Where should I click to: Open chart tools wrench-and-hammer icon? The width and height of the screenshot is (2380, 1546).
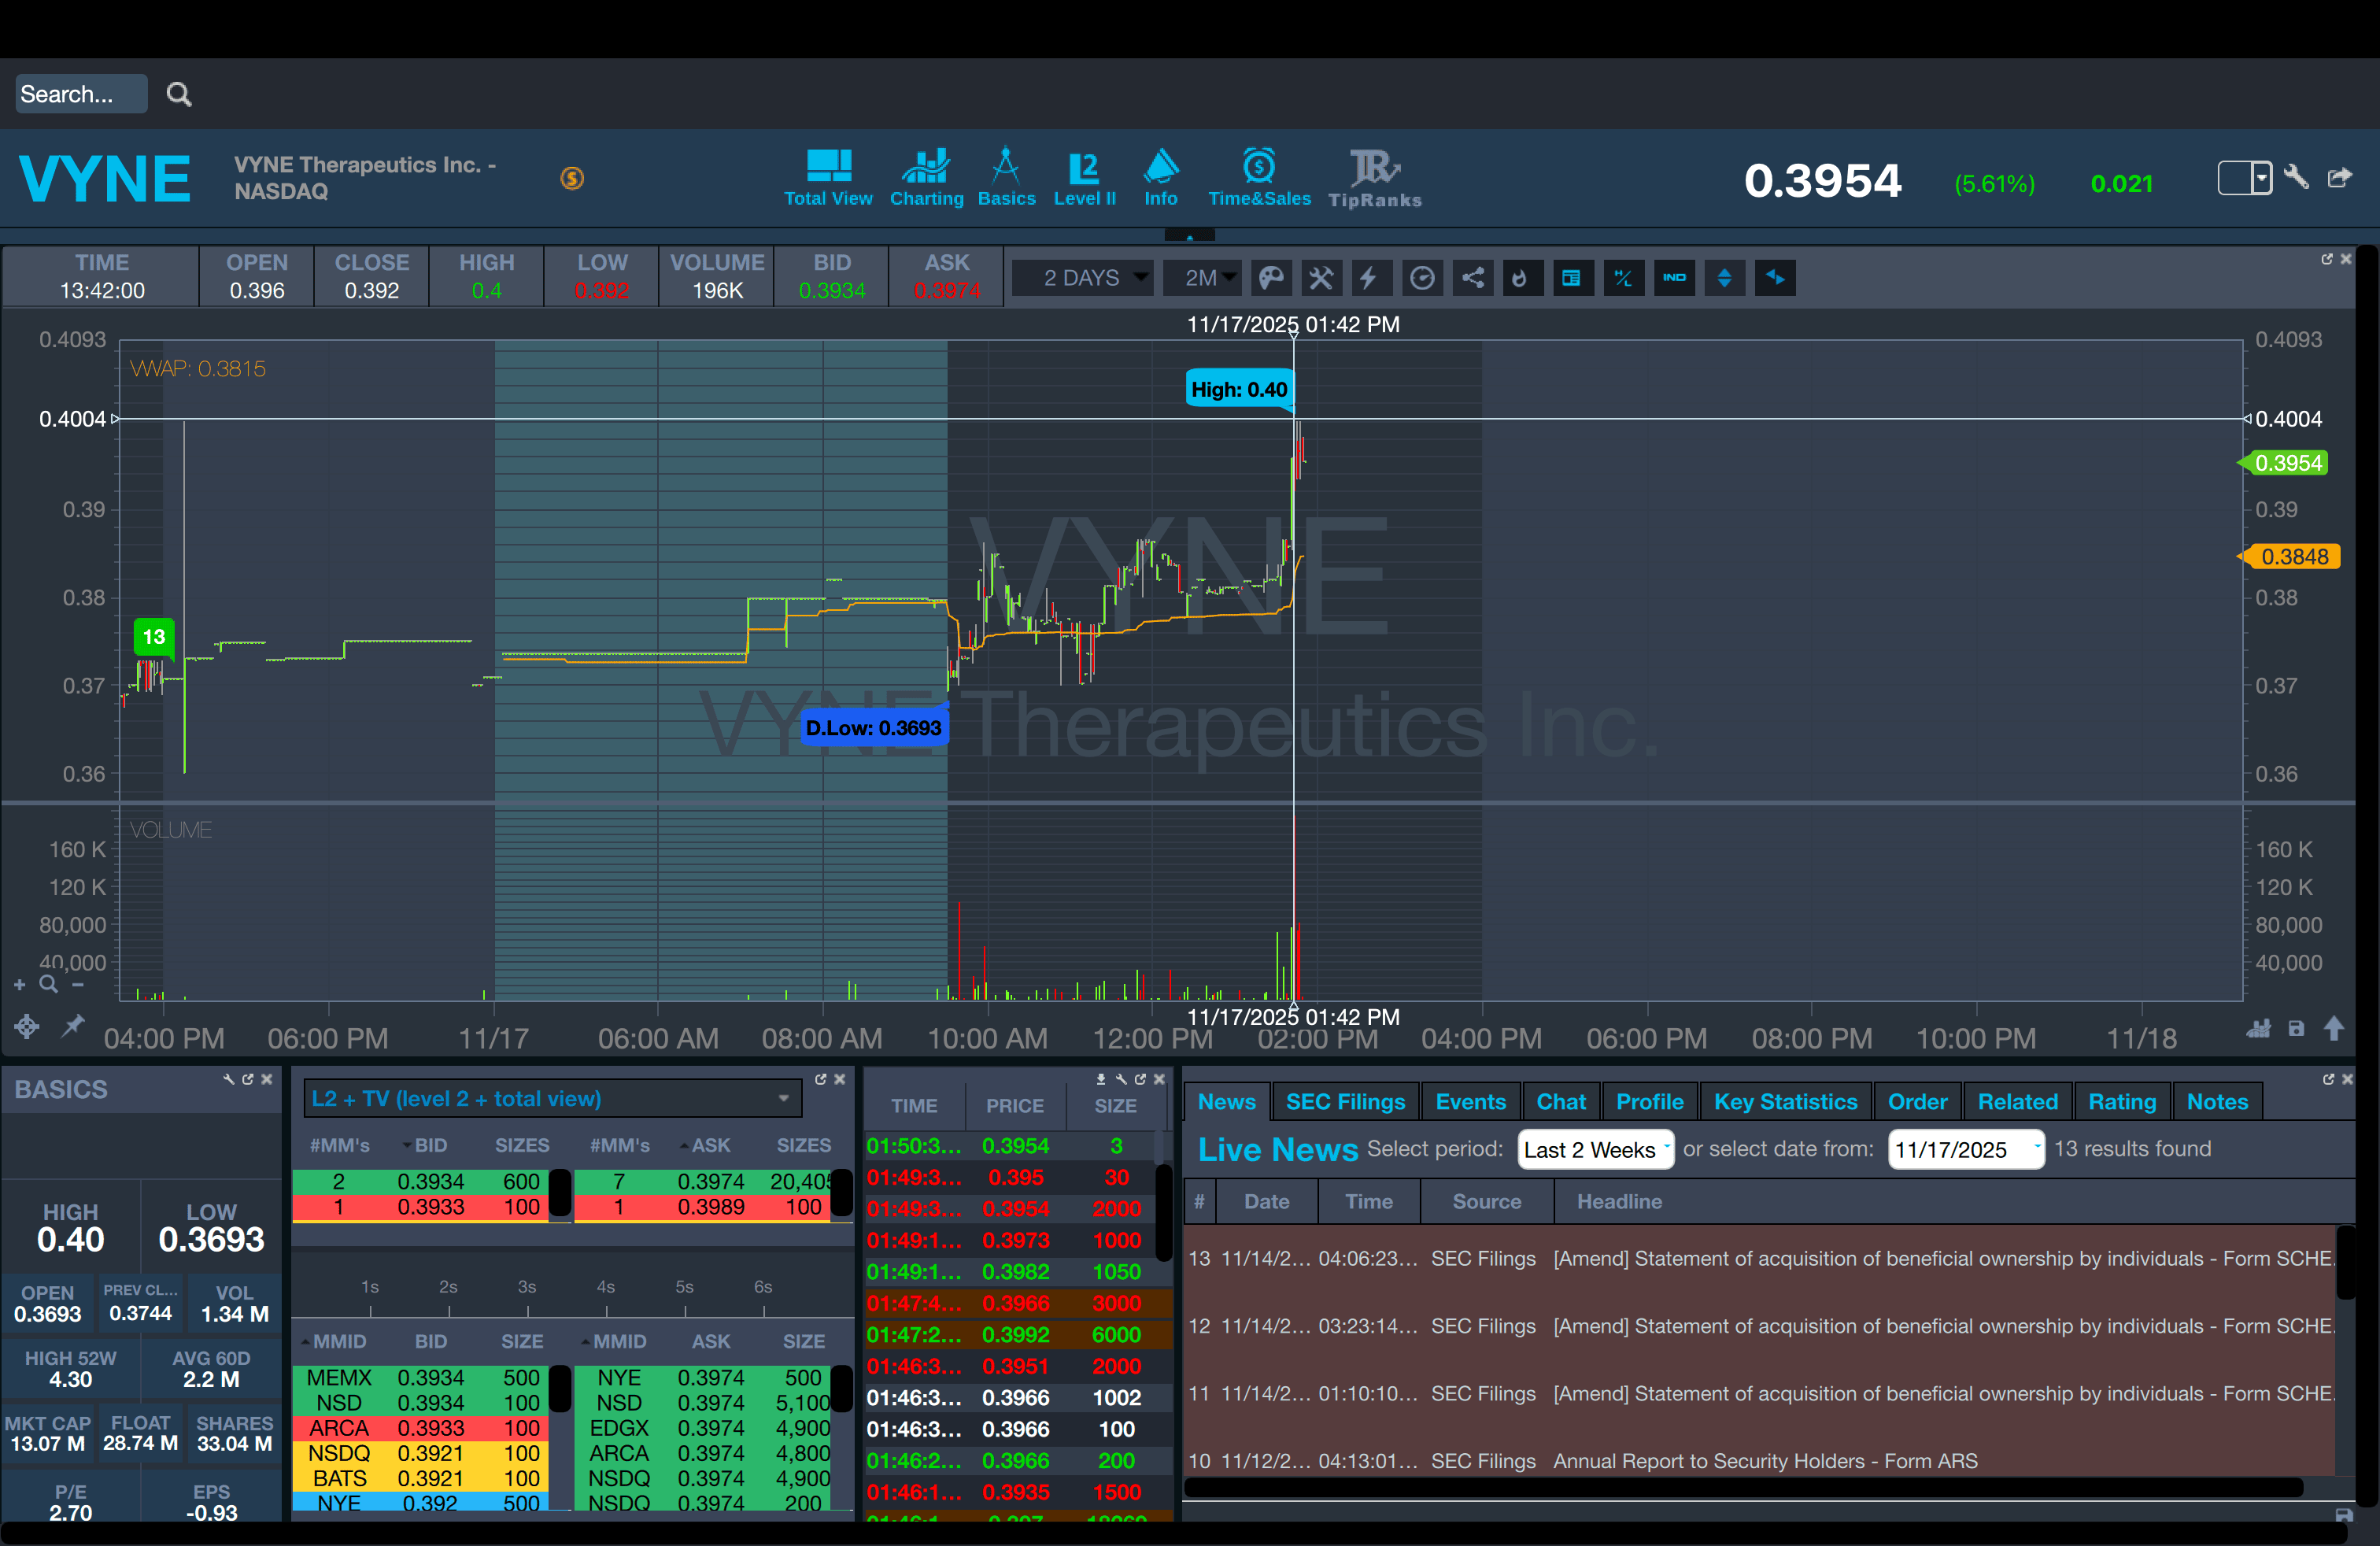click(1321, 278)
